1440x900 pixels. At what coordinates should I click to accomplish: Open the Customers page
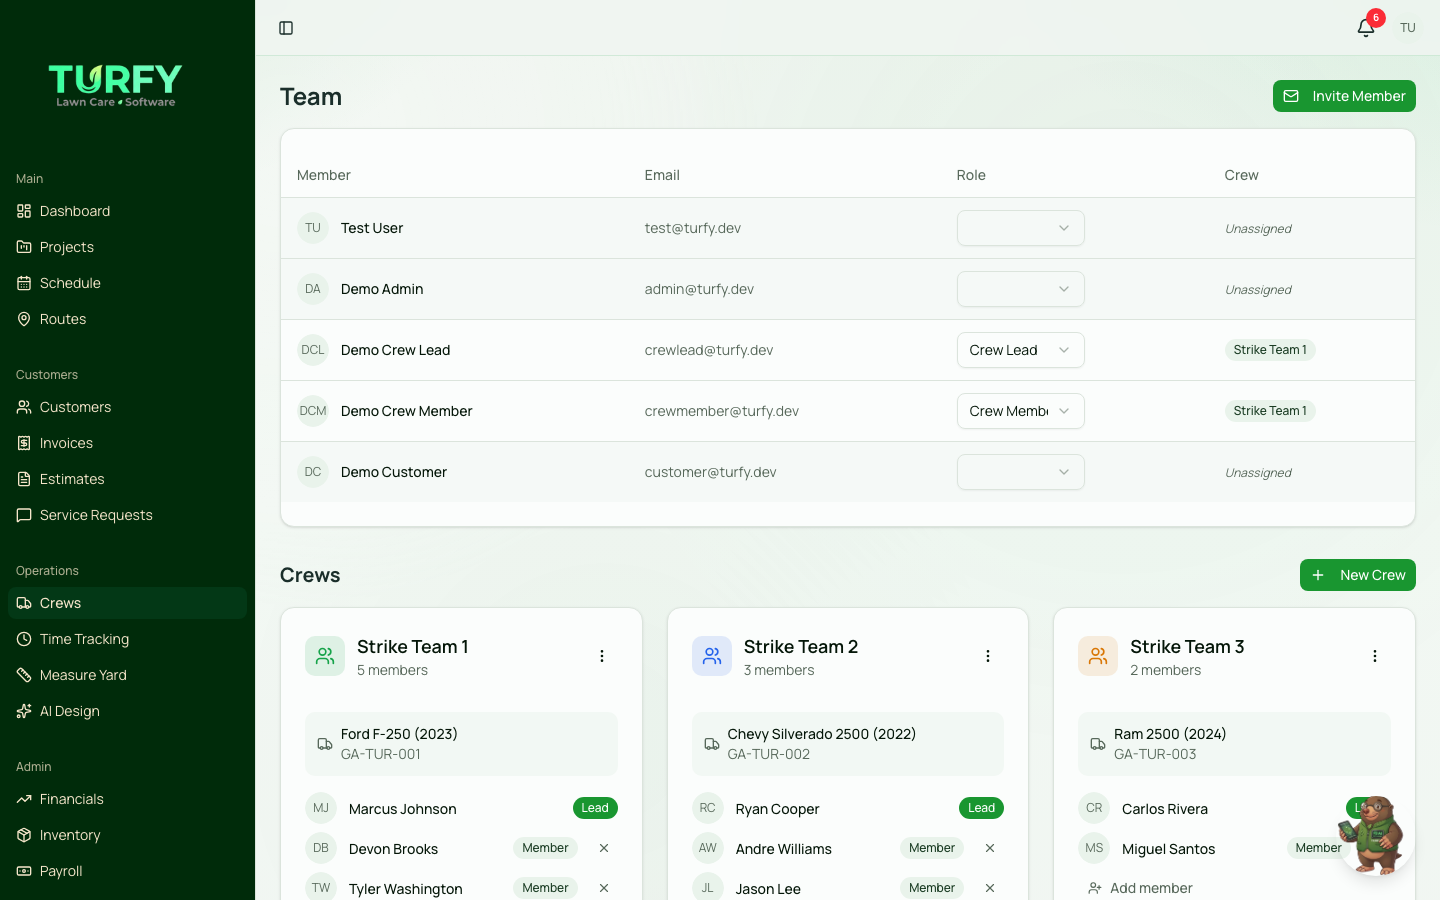[x=127, y=407]
